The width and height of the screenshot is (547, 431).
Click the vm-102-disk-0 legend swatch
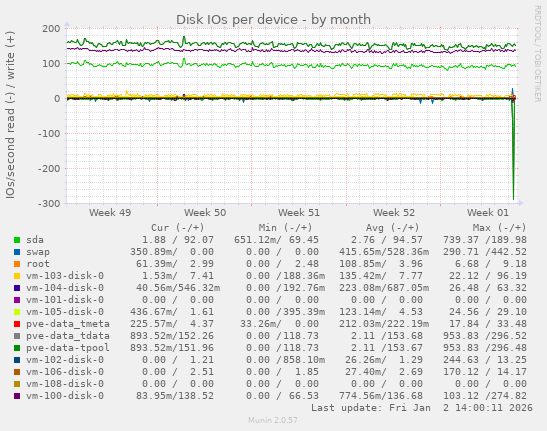click(17, 360)
